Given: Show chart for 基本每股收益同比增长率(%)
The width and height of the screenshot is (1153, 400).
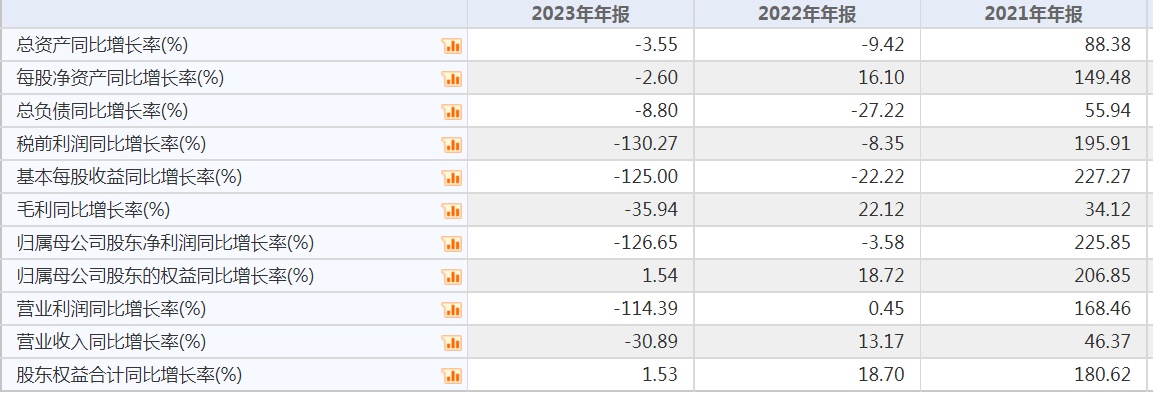Looking at the screenshot, I should click(451, 178).
